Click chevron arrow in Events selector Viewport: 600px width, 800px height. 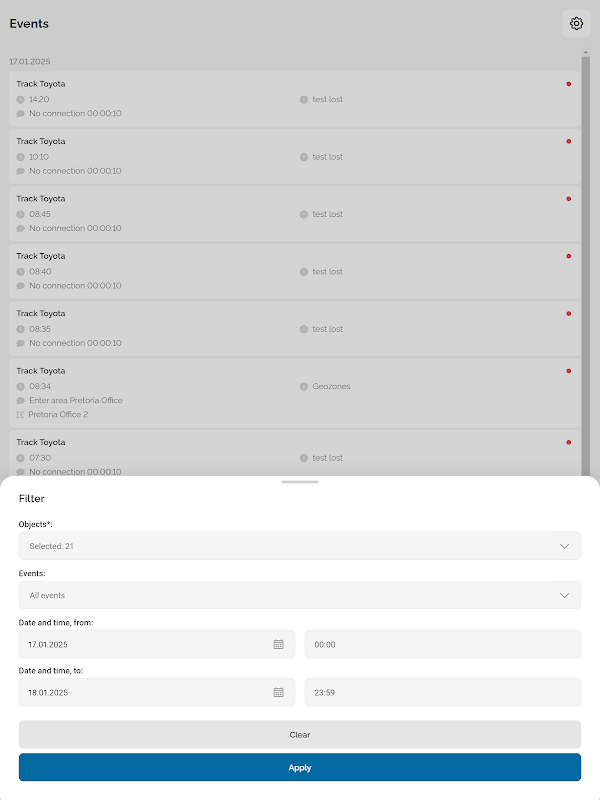(x=565, y=595)
